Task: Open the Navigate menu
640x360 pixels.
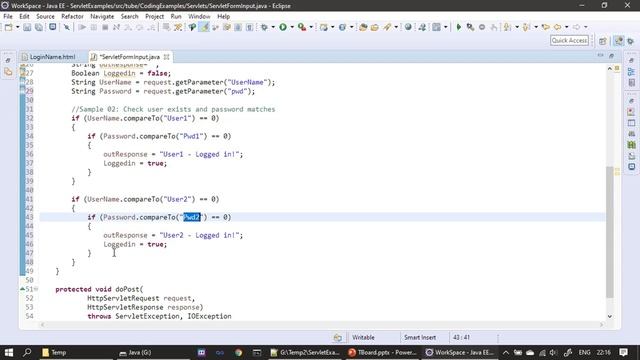Action: click(x=102, y=16)
